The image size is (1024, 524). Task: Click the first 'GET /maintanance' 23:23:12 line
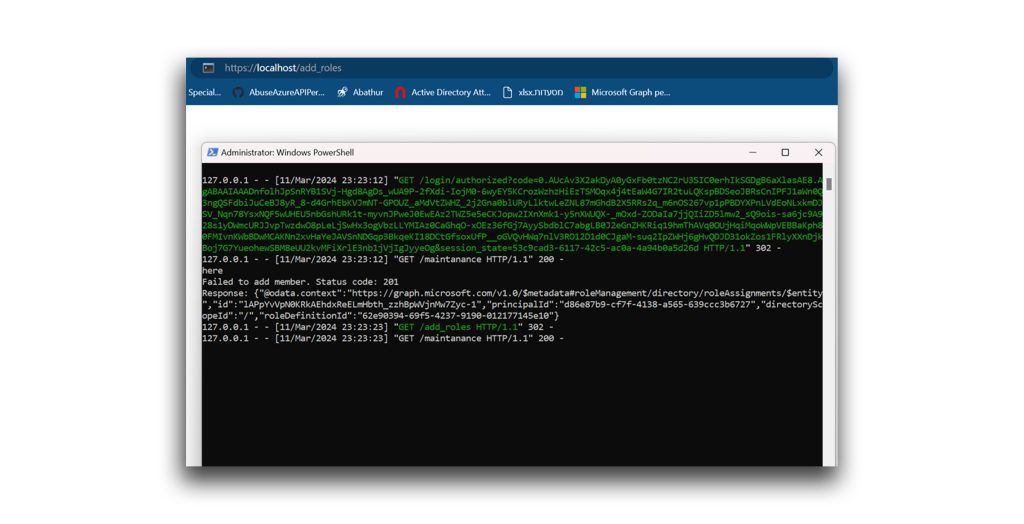[383, 259]
